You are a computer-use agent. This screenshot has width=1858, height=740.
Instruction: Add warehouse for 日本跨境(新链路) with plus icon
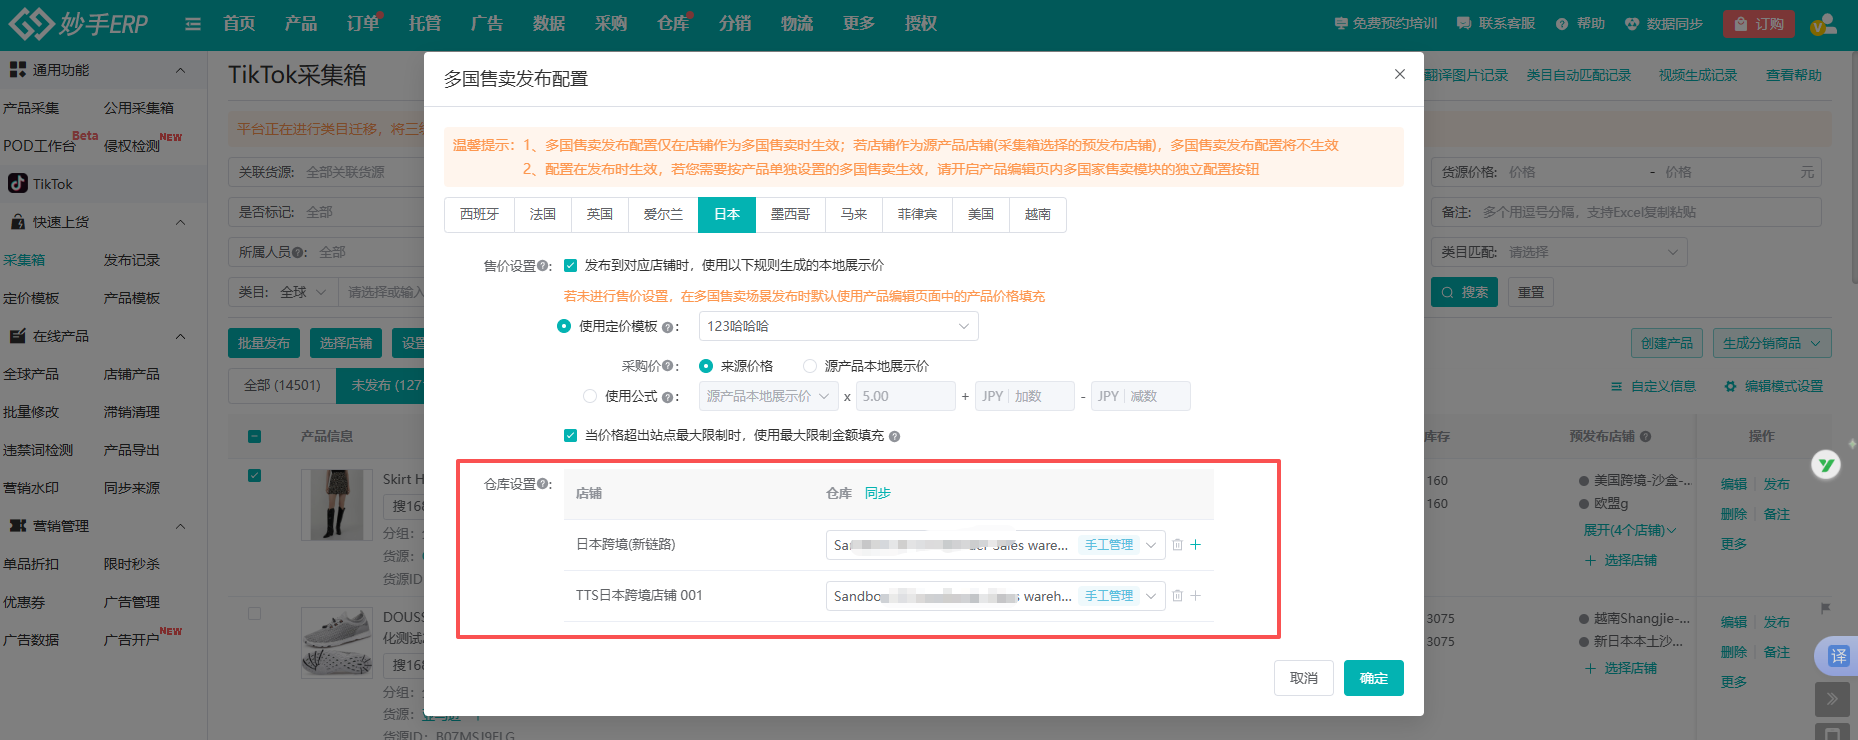pyautogui.click(x=1195, y=545)
